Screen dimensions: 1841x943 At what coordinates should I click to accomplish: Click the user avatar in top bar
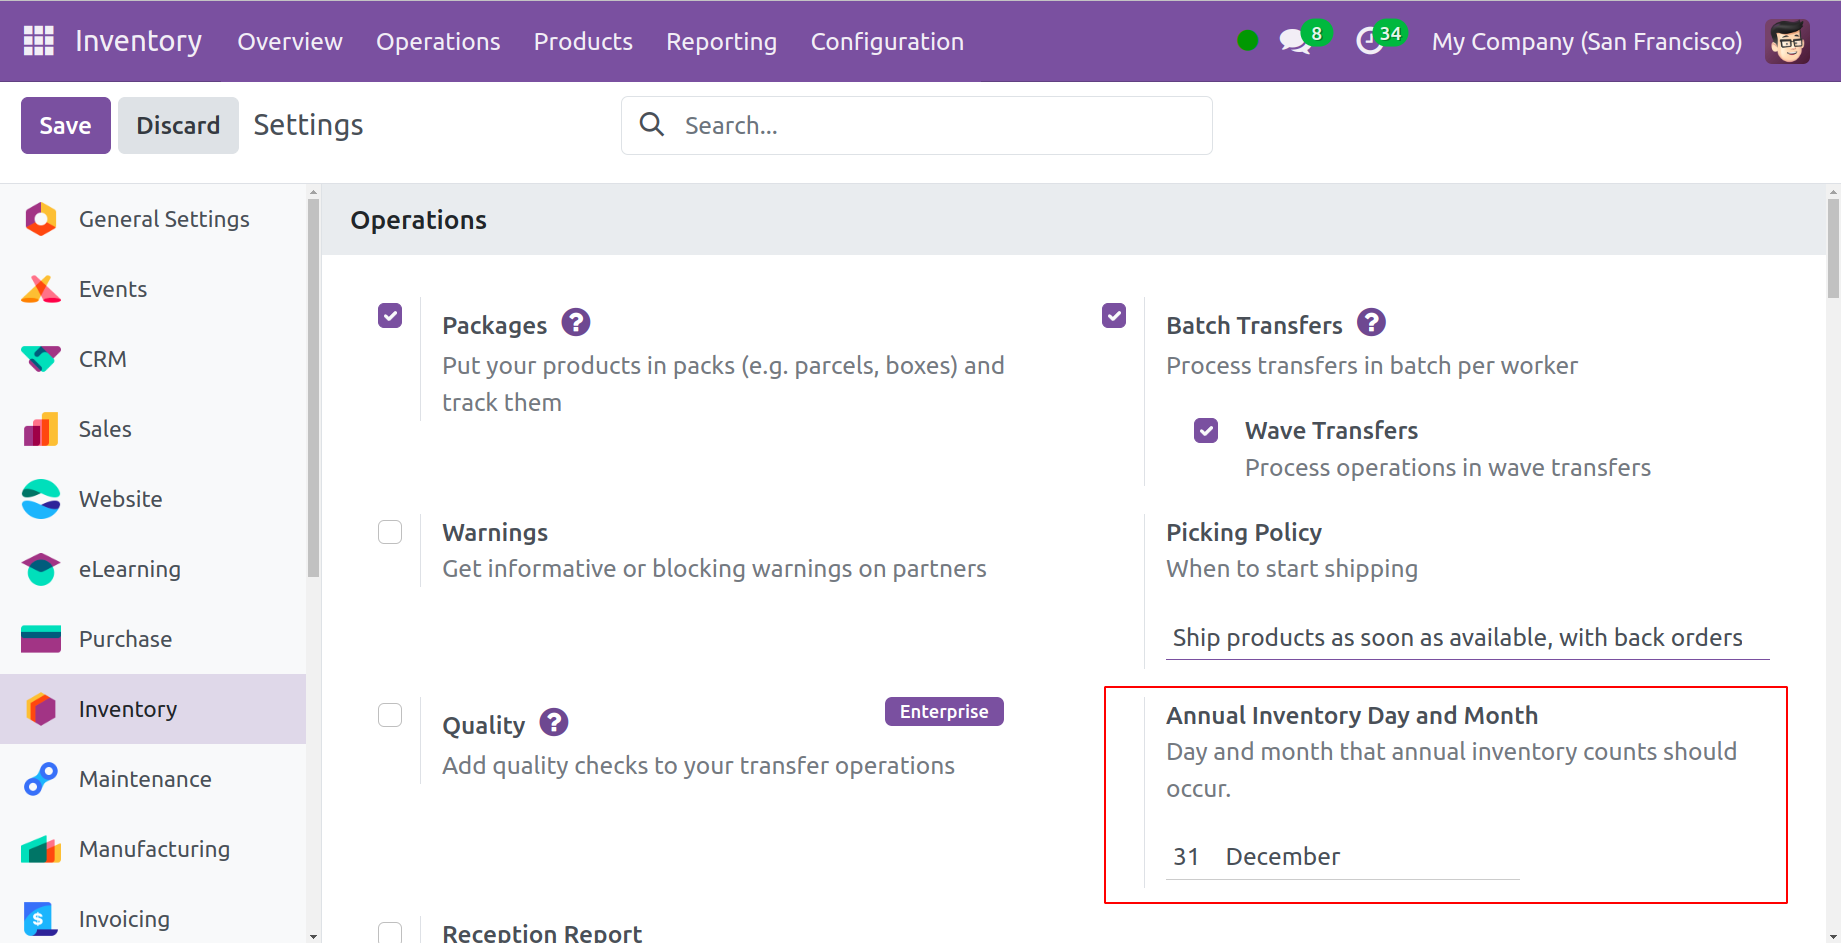click(1786, 41)
